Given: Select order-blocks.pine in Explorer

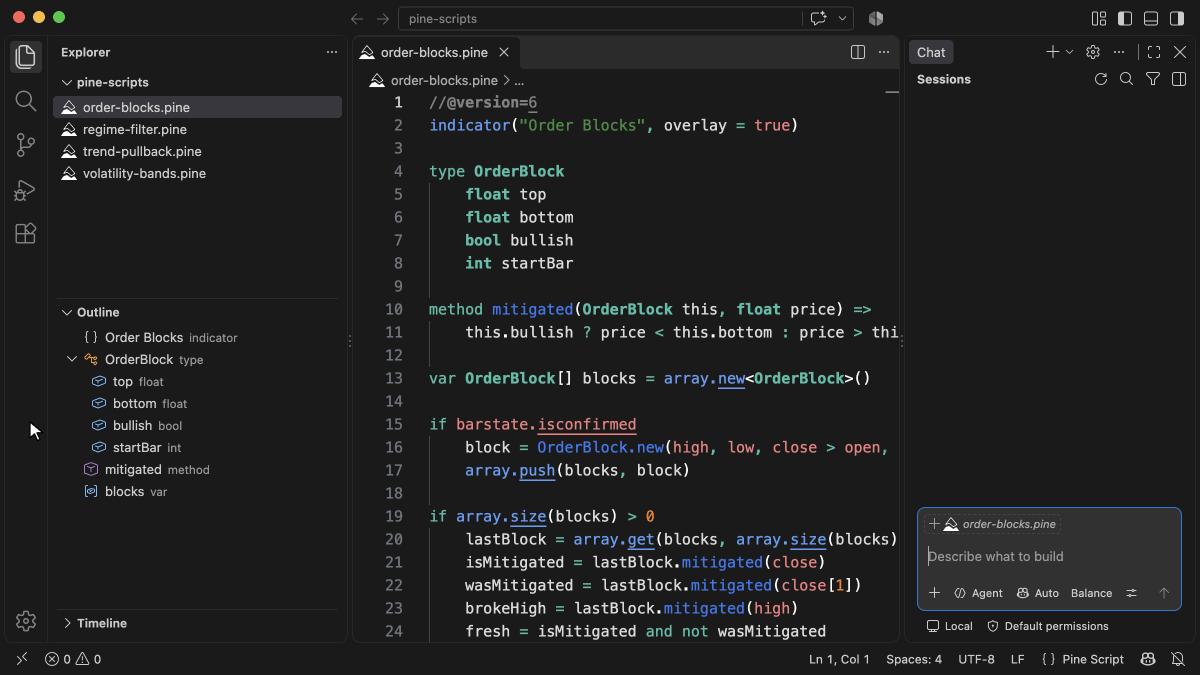Looking at the screenshot, I should pos(197,107).
